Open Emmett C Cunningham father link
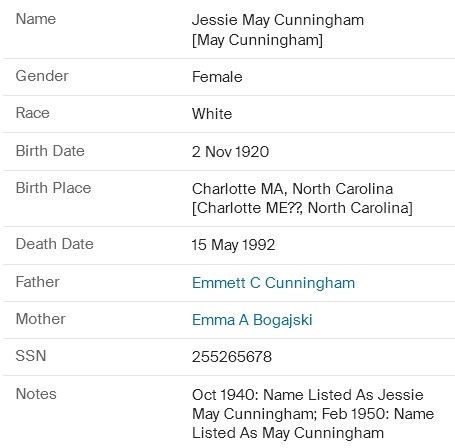Screen dimensions: 455x448 273,283
